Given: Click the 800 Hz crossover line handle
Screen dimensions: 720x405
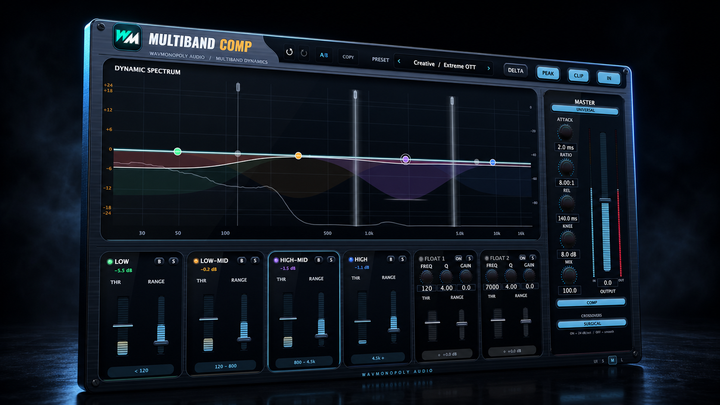Looking at the screenshot, I should coord(355,95).
